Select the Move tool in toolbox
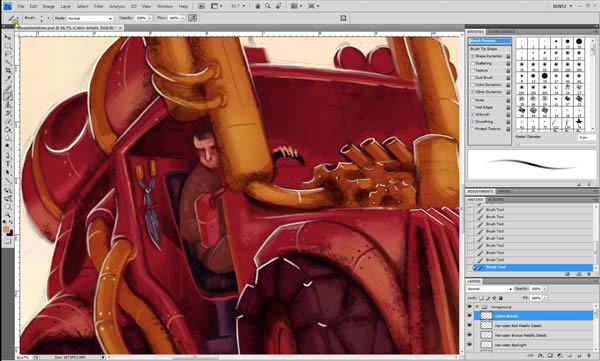The width and height of the screenshot is (600, 361). tap(8, 37)
